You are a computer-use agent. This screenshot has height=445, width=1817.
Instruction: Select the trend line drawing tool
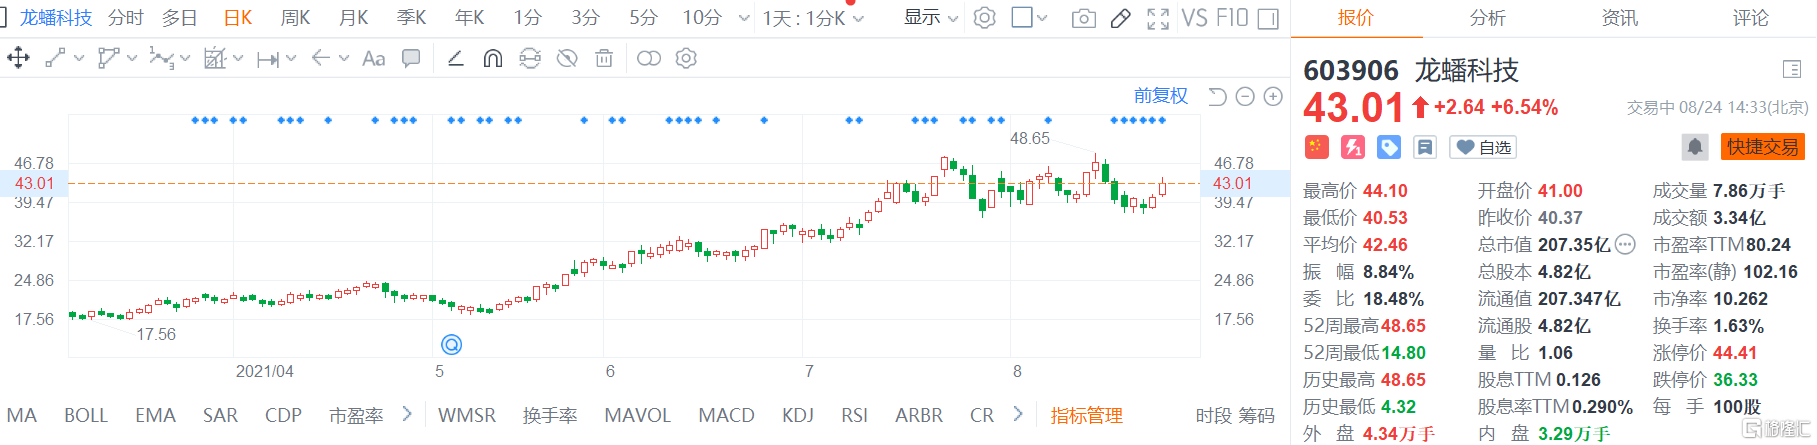point(55,58)
